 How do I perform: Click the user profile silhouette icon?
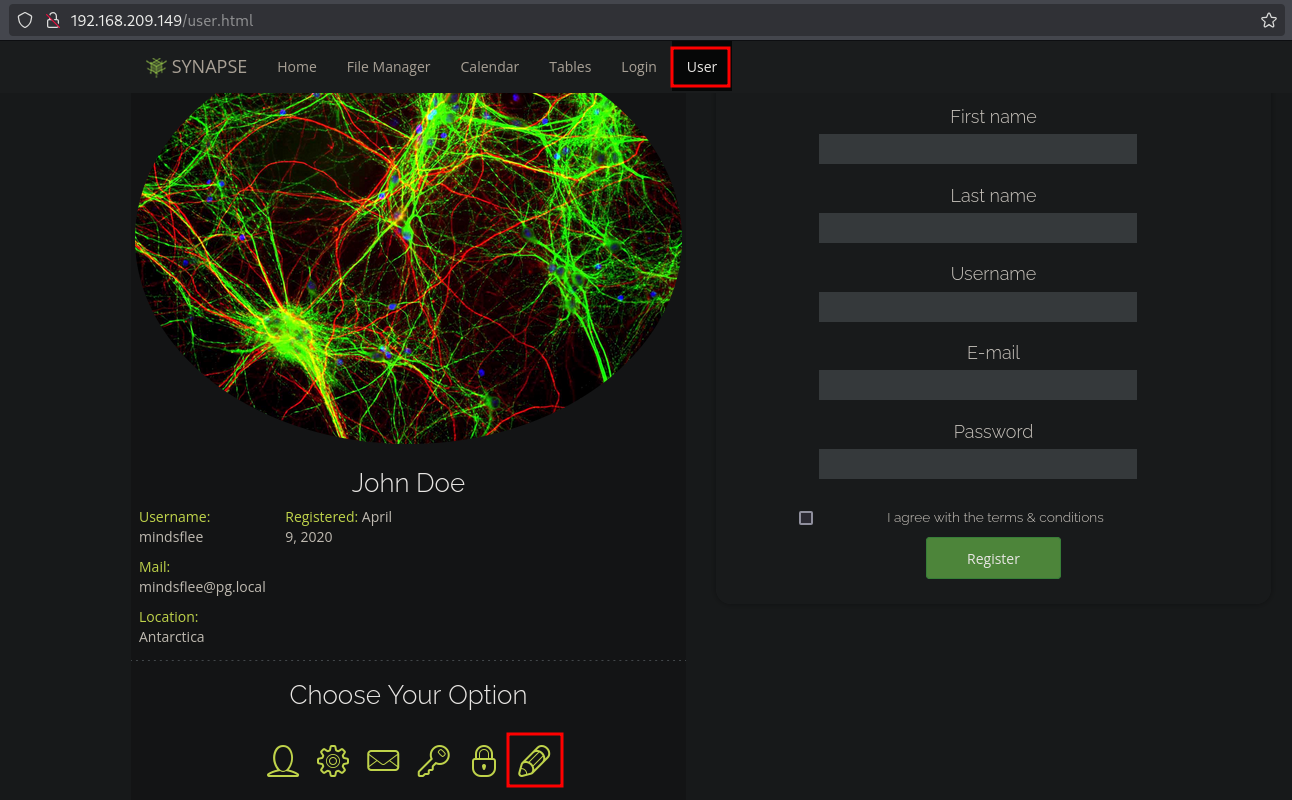[283, 761]
